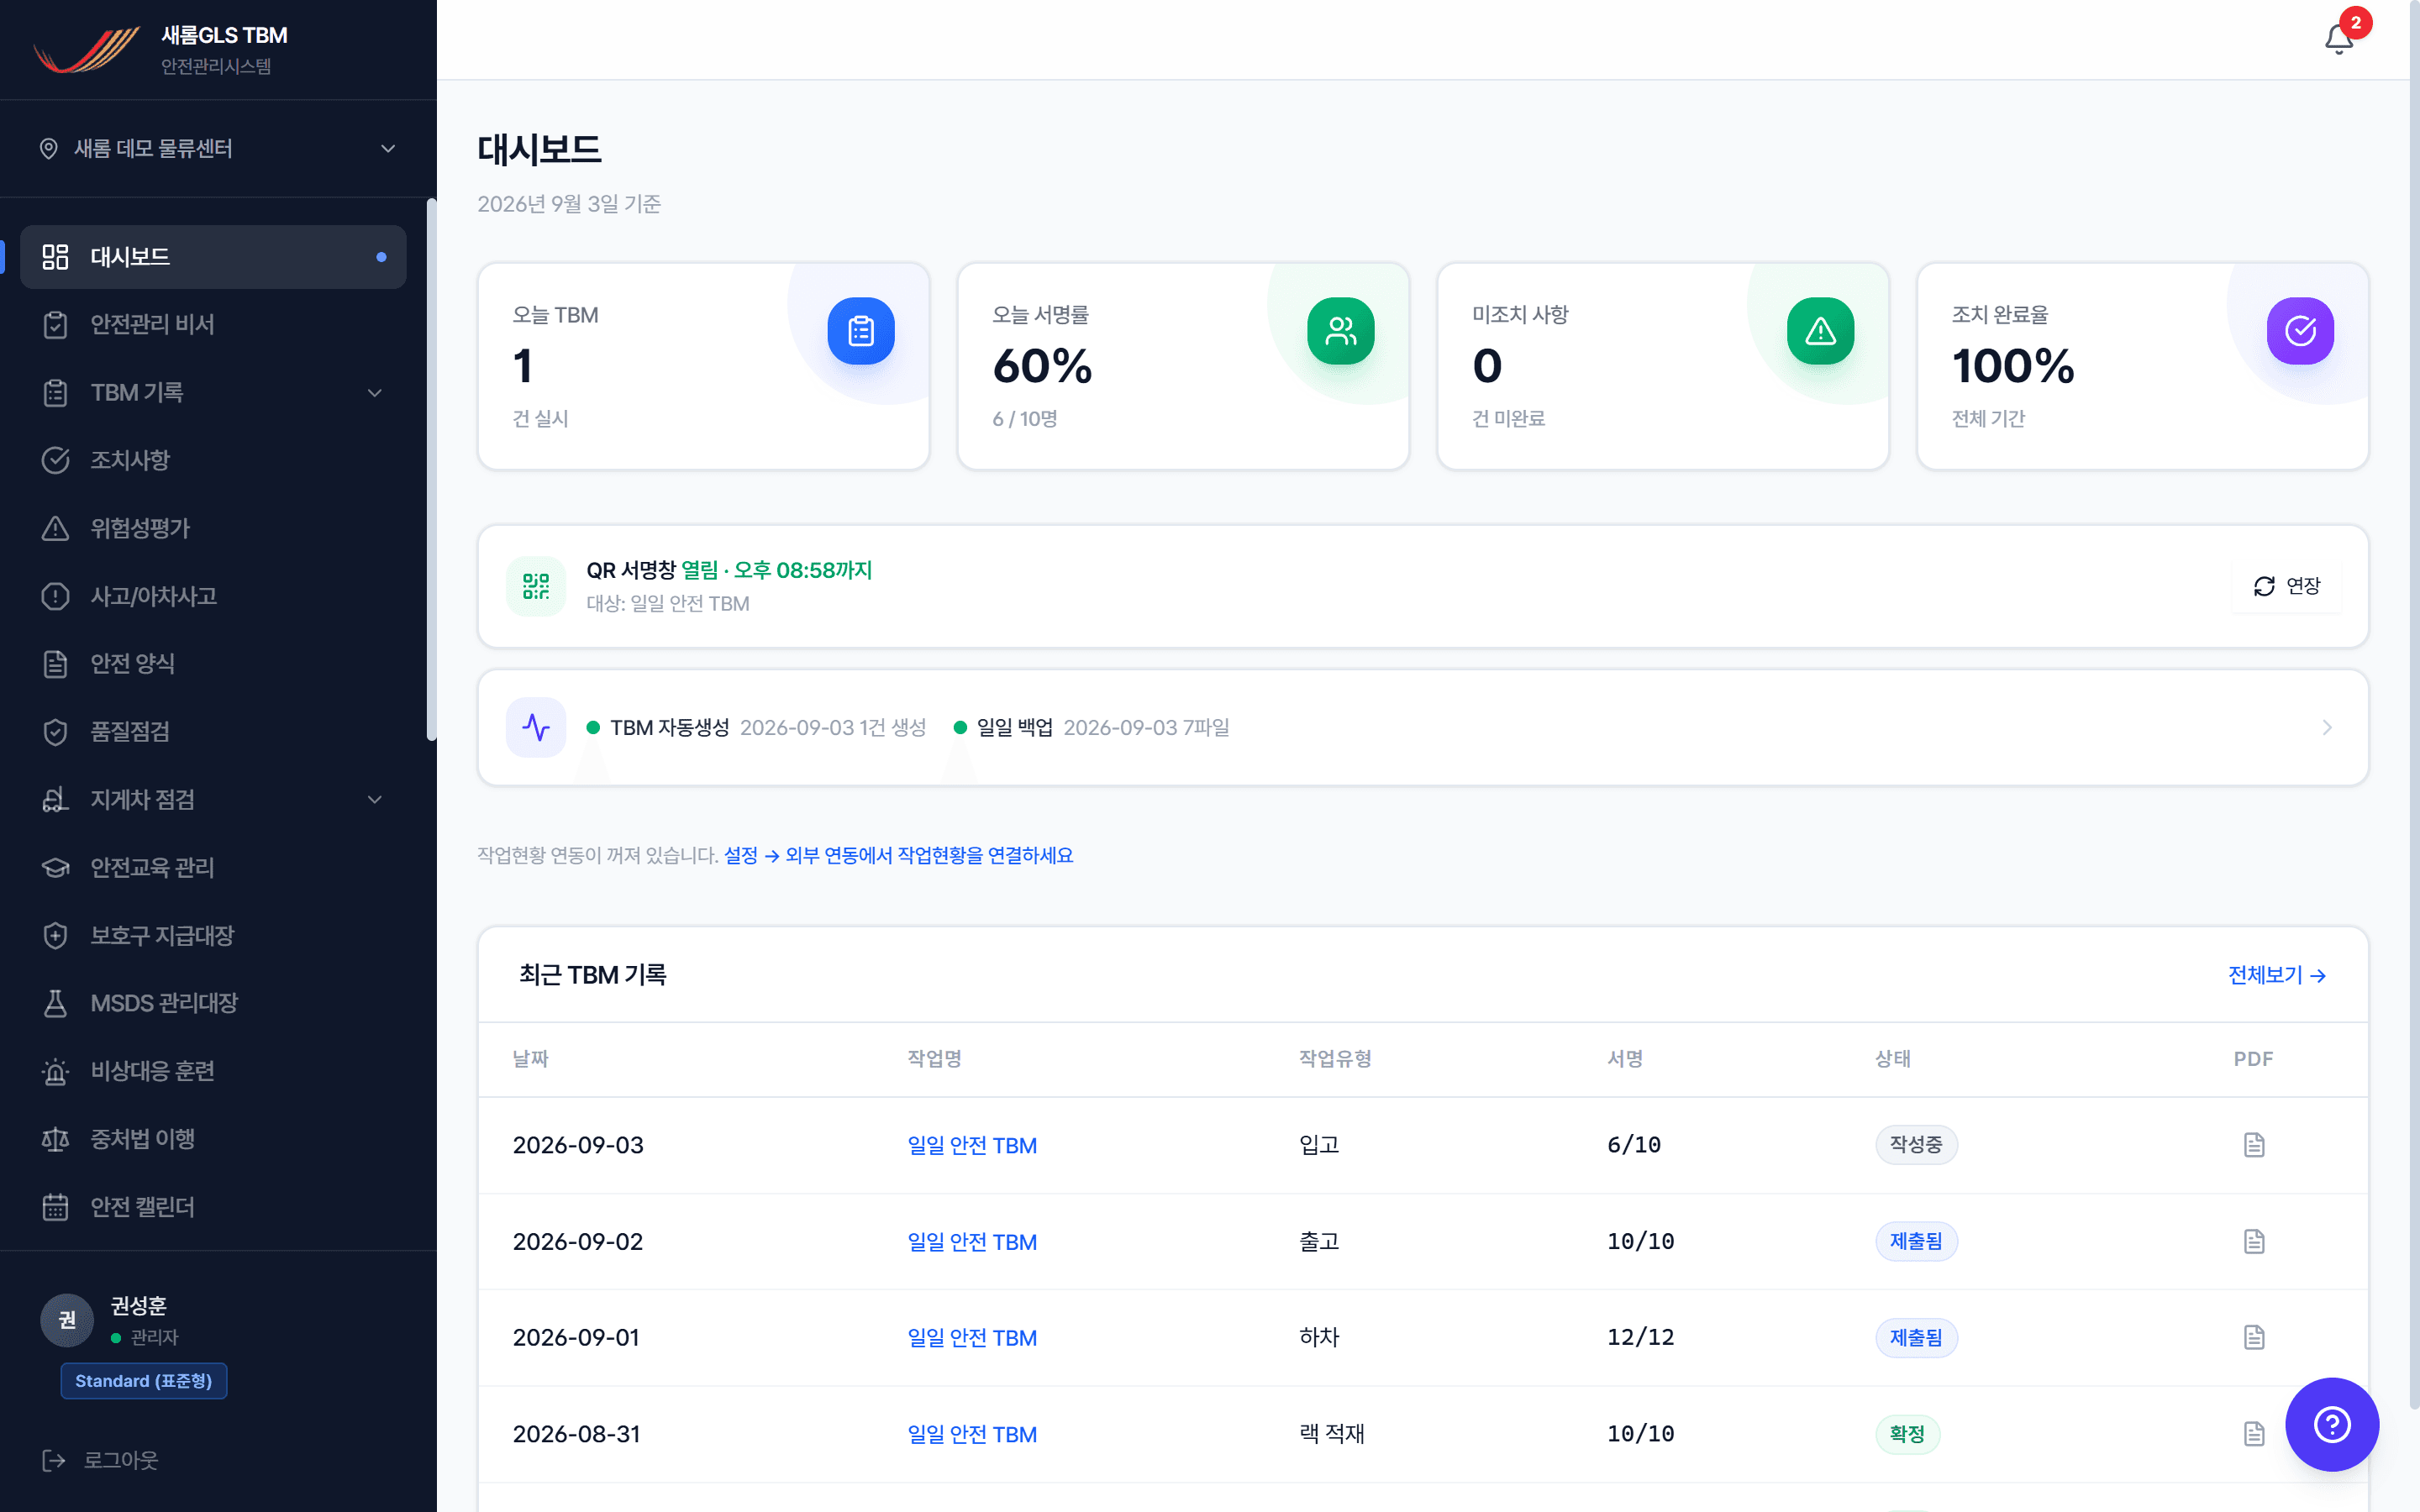Screen dimensions: 2420x1512
Task: Click the green warning icon on 미조치 사항 card
Action: (x=1820, y=331)
